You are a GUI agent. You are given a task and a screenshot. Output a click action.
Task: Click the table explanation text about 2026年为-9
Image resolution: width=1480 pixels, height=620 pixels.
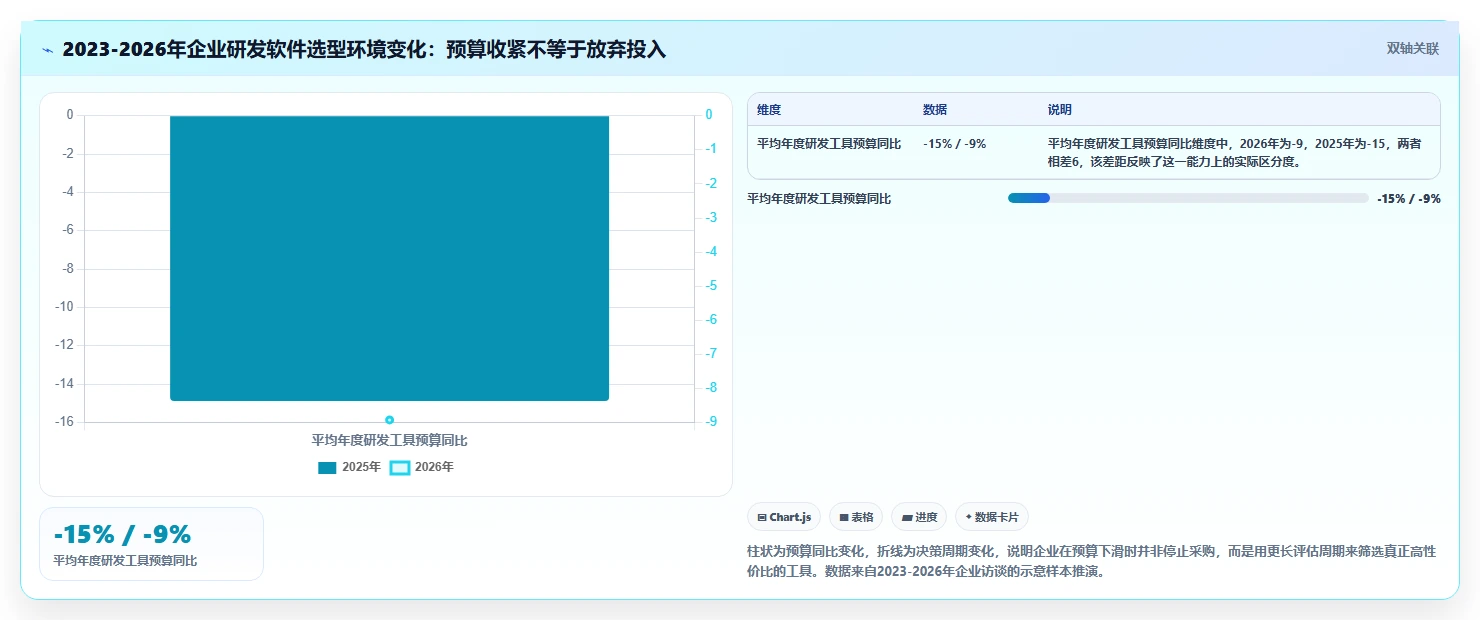pos(1235,152)
